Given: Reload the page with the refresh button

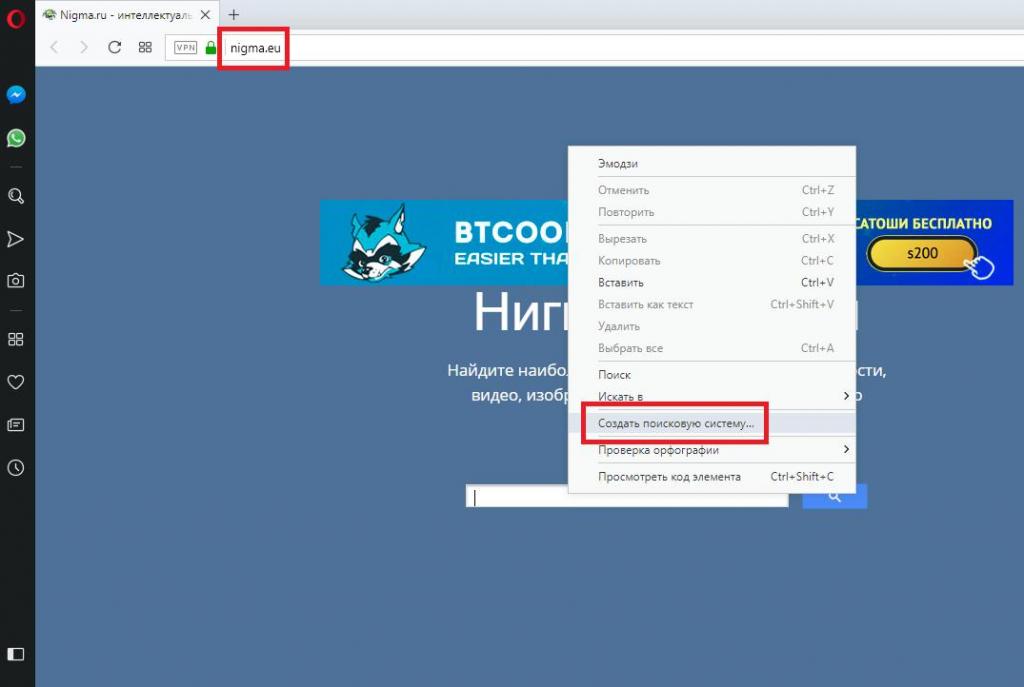Looking at the screenshot, I should pos(114,47).
